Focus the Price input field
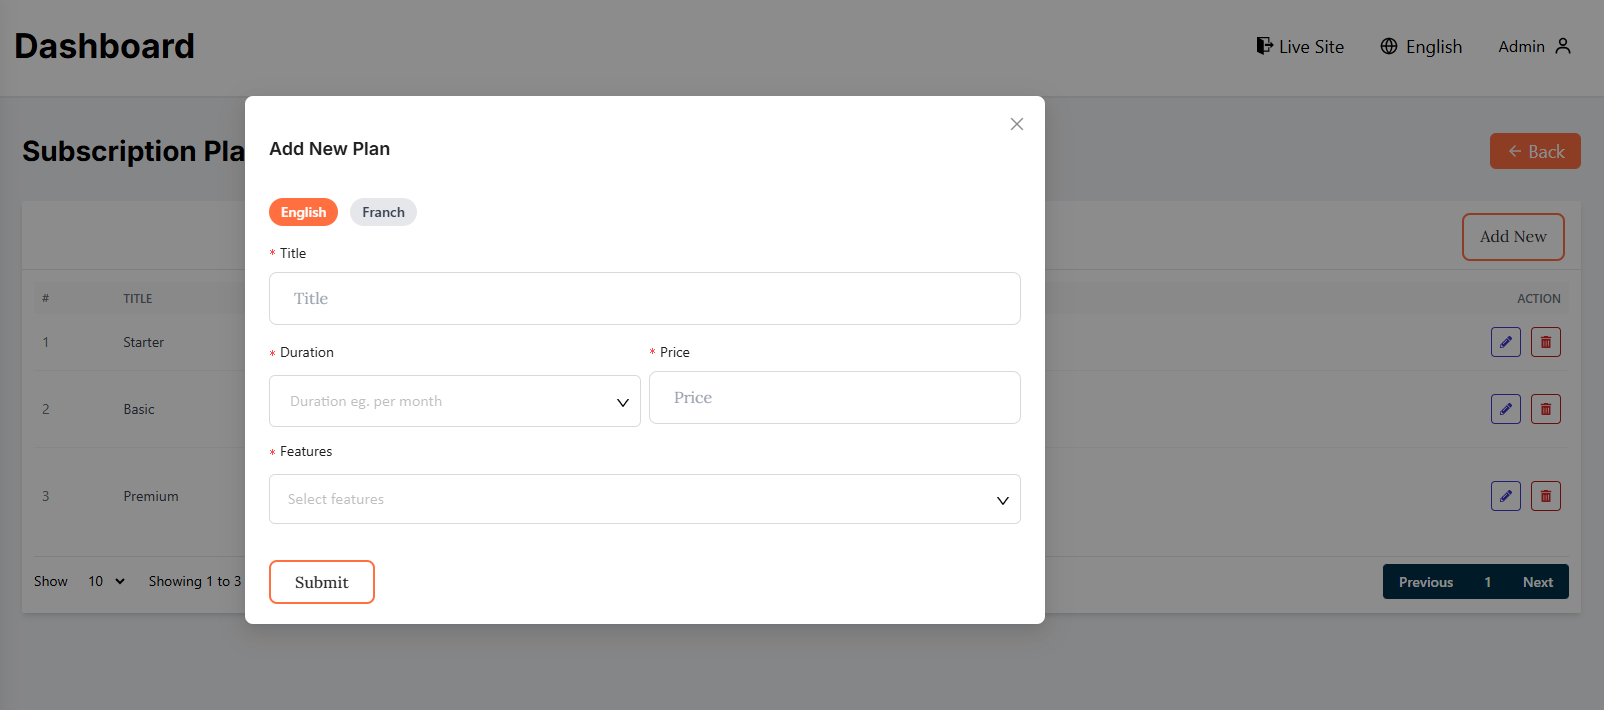 pos(834,398)
